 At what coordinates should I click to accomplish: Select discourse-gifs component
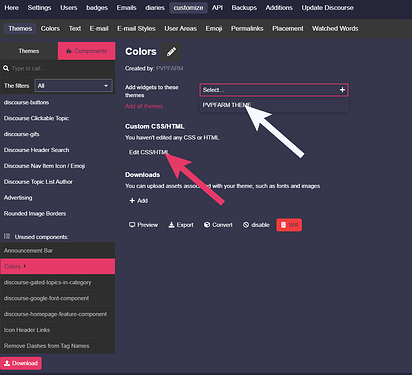click(58, 134)
